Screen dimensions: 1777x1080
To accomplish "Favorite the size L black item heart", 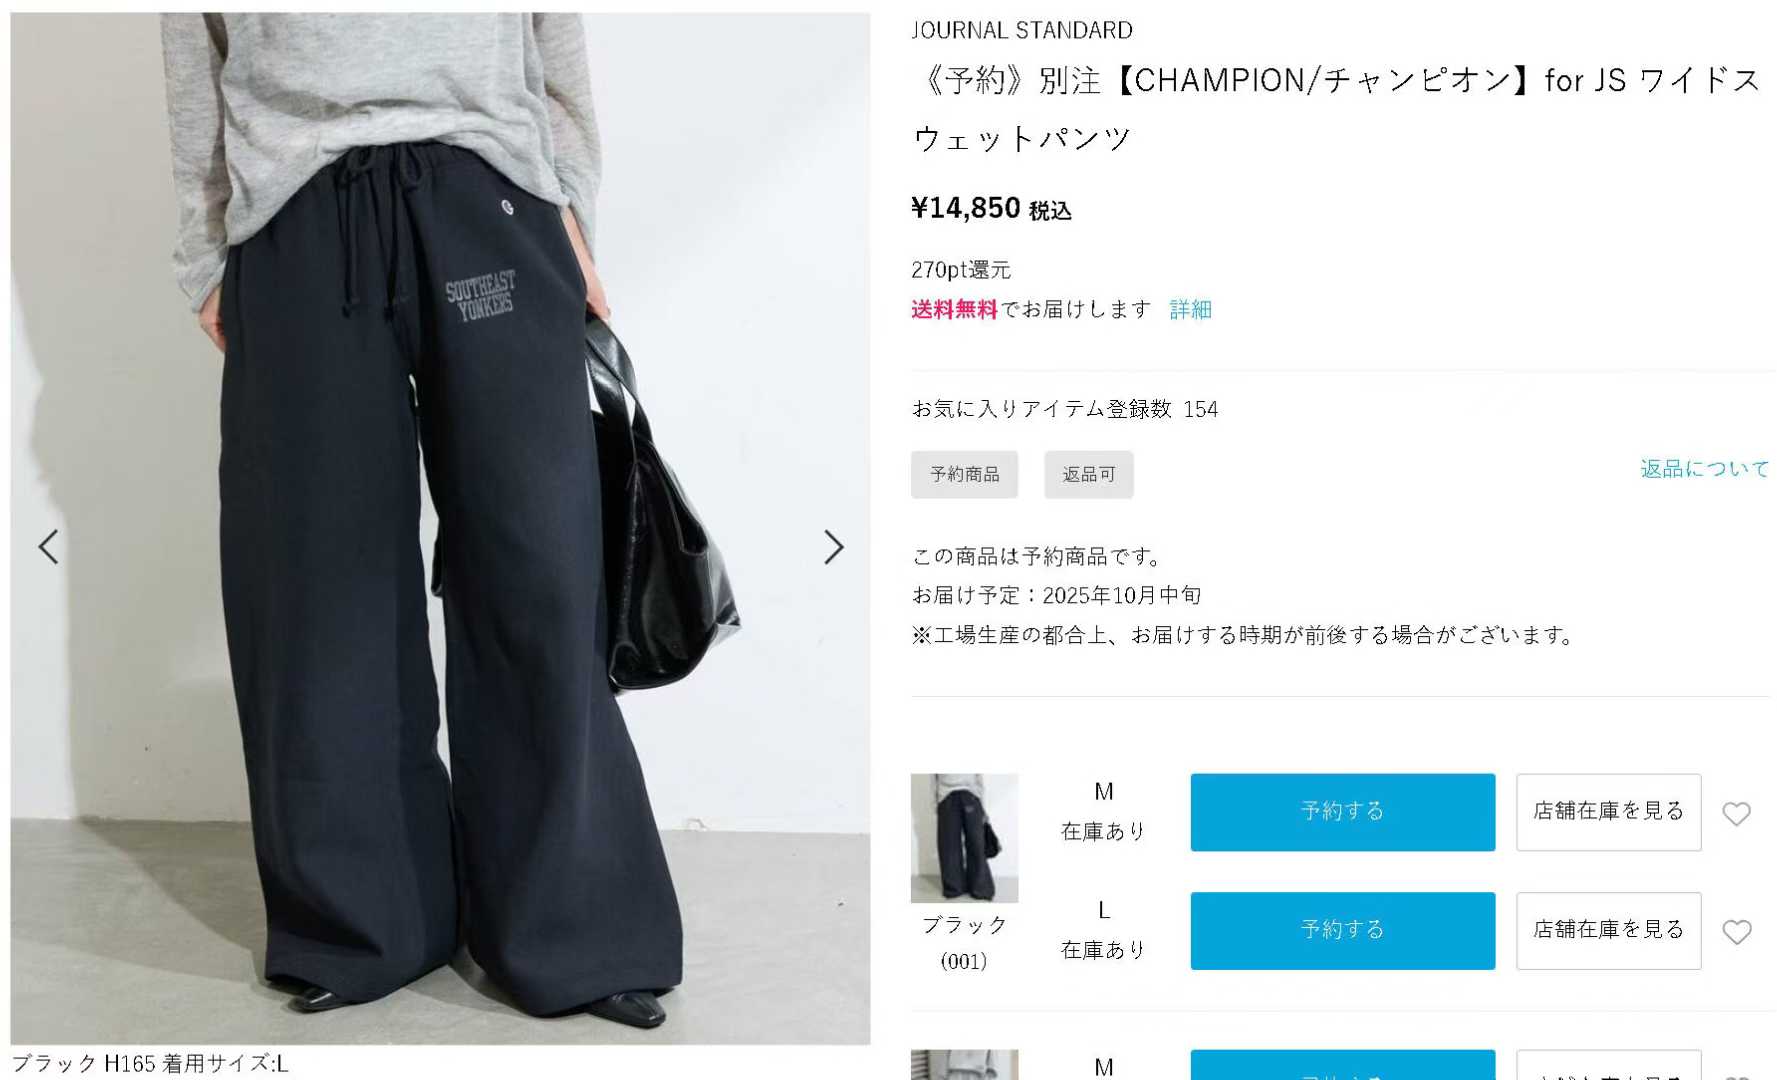I will coord(1737,931).
